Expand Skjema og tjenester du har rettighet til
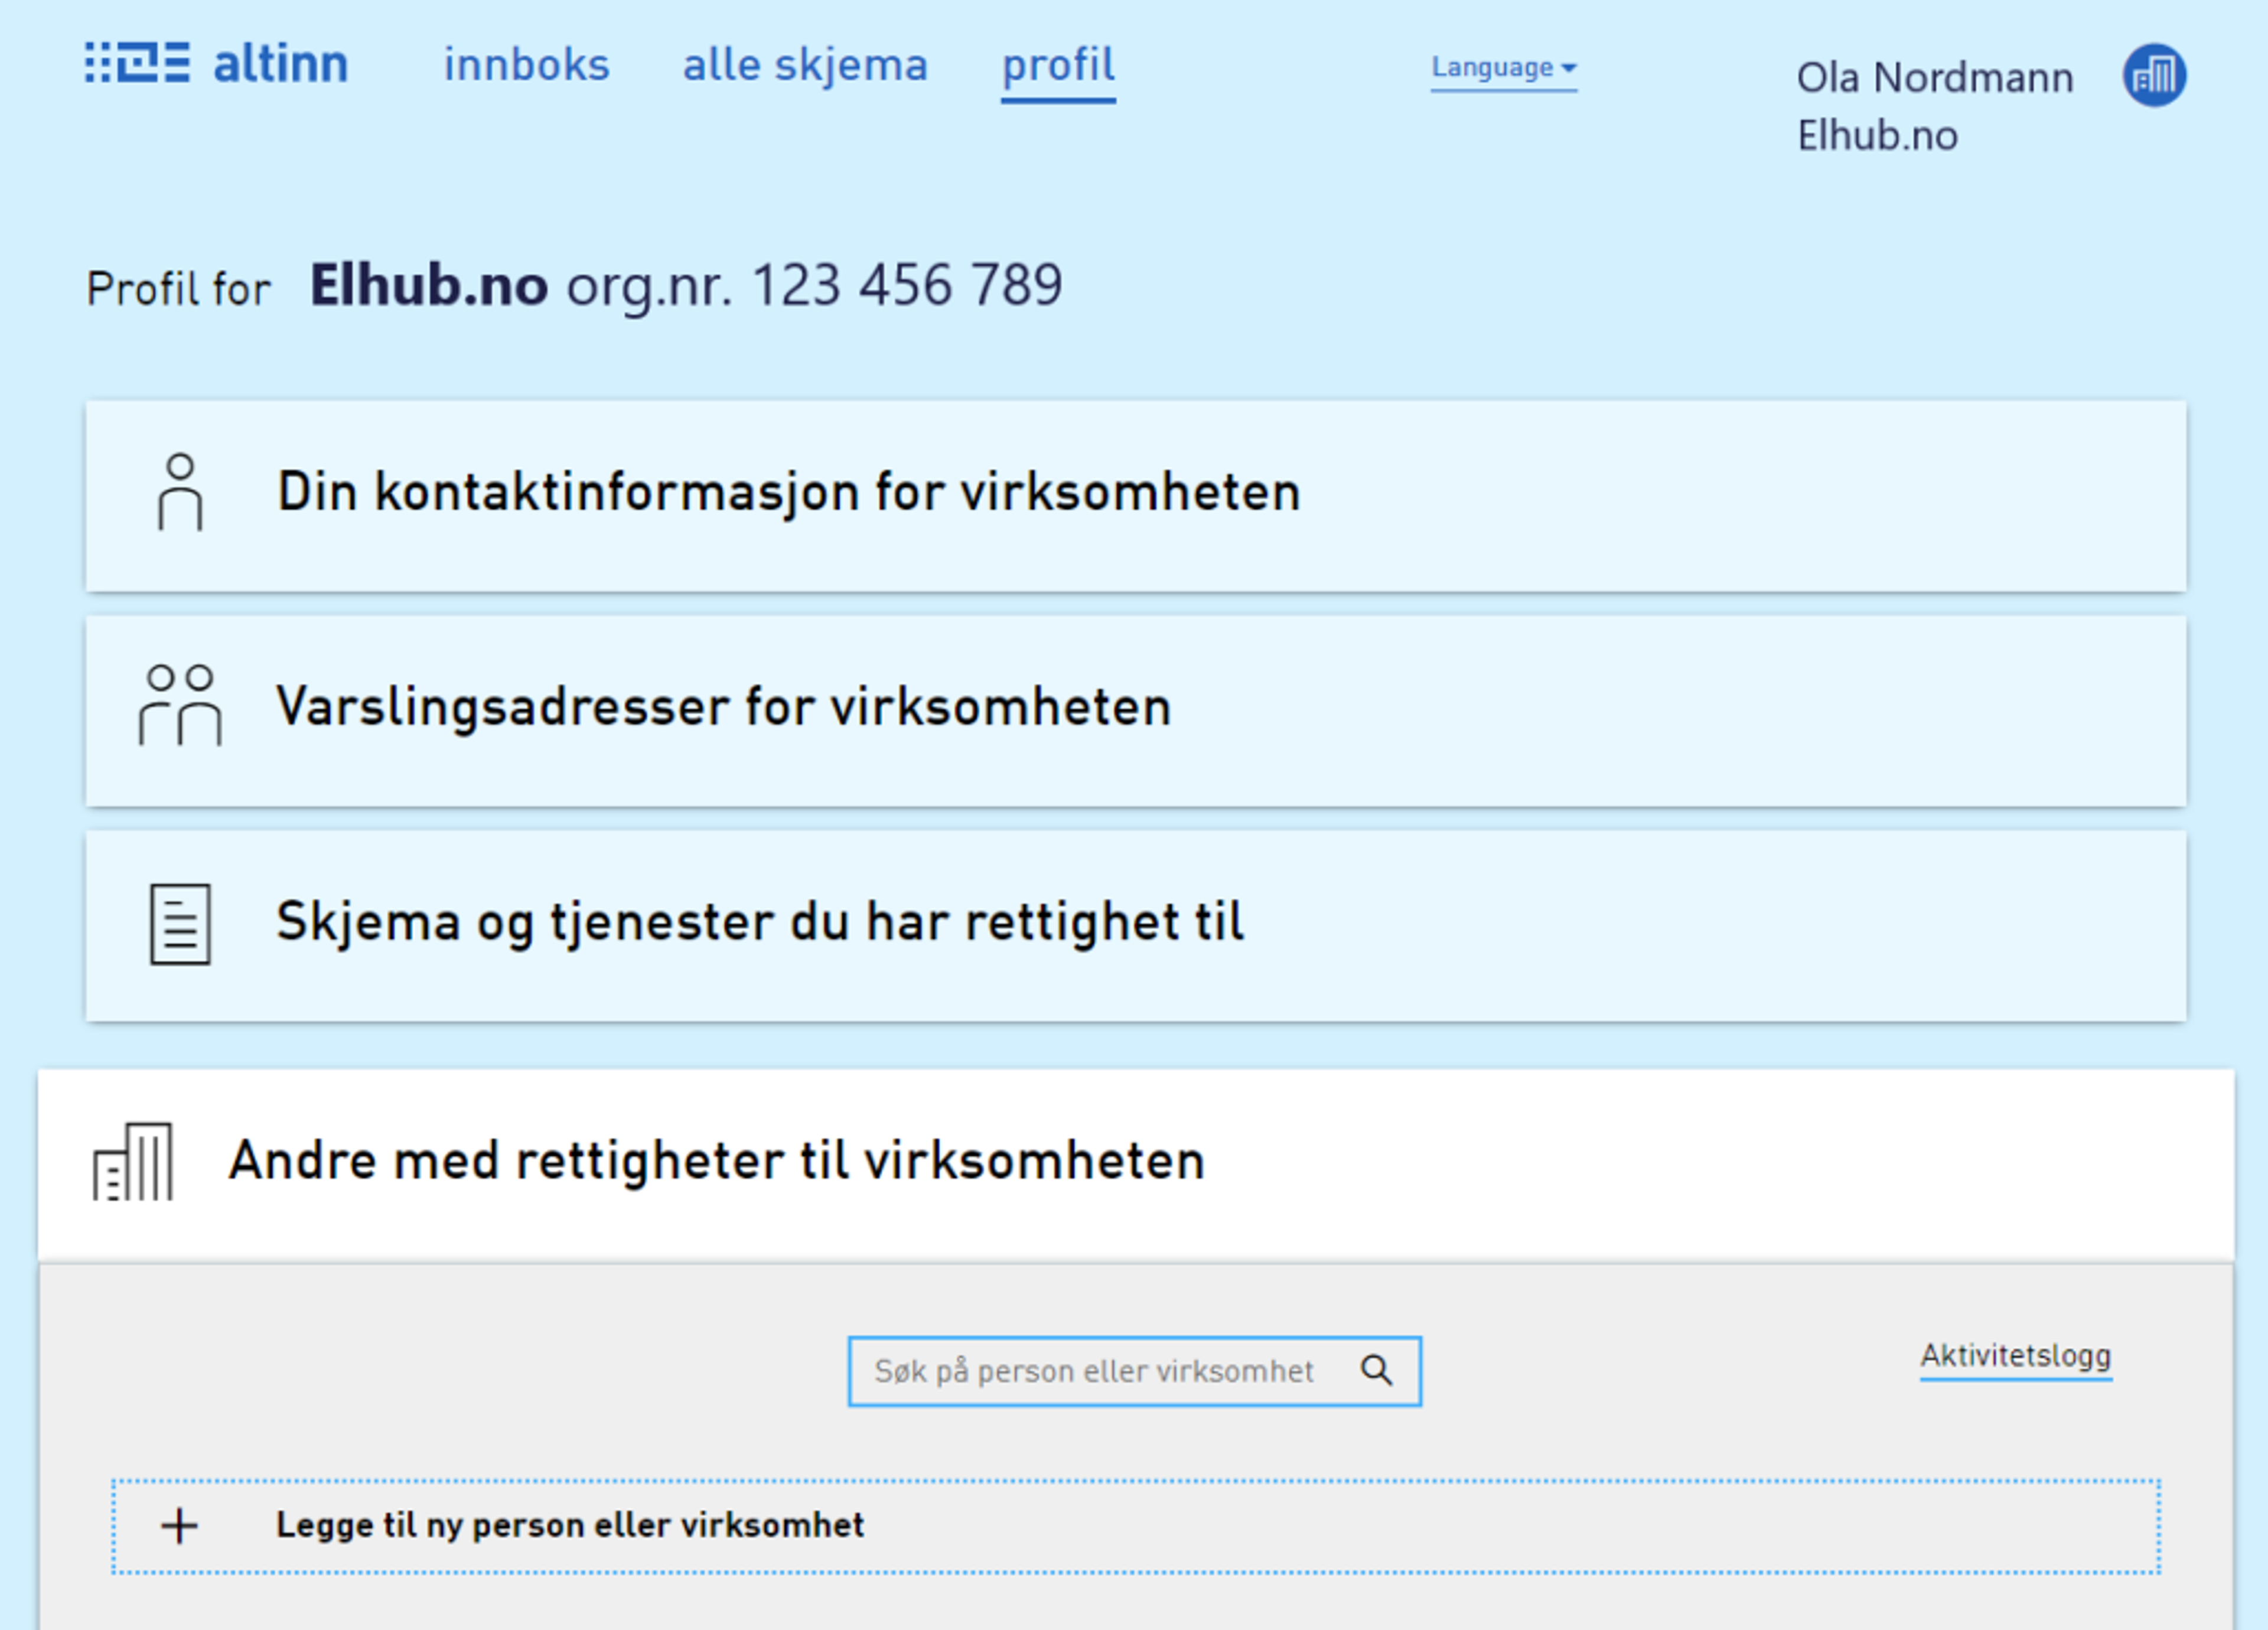Viewport: 2268px width, 1630px height. click(760, 922)
